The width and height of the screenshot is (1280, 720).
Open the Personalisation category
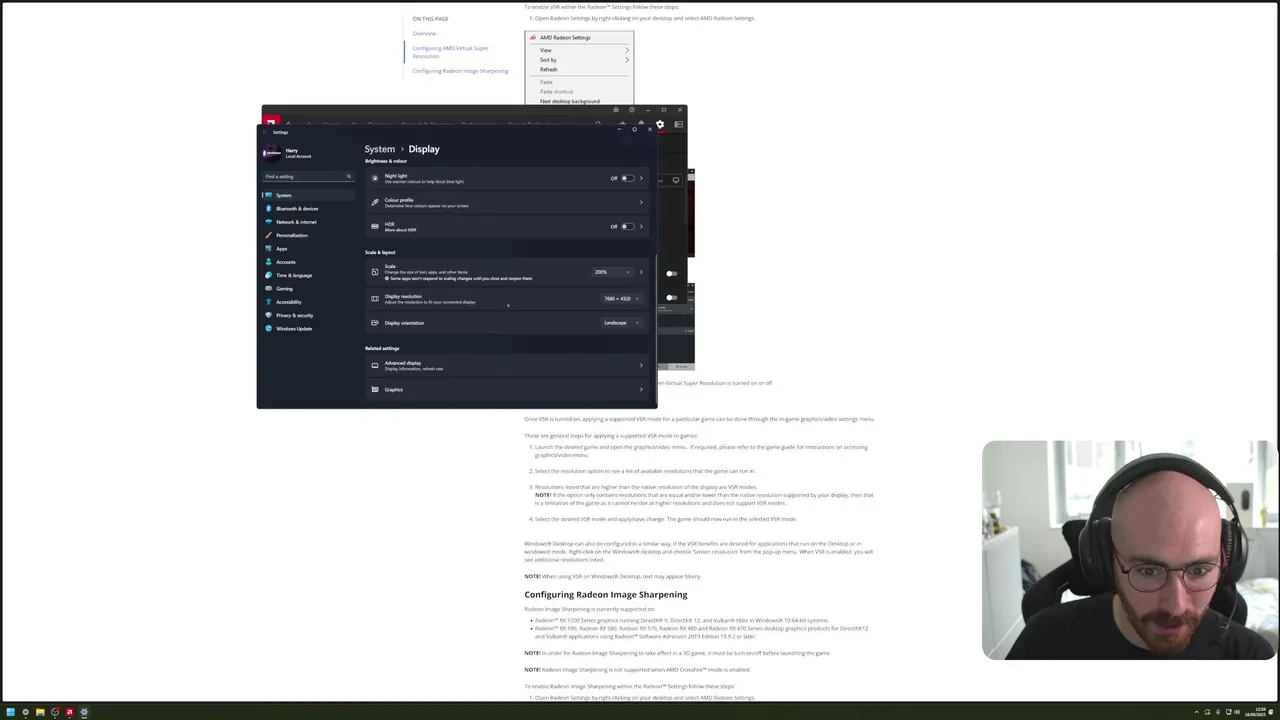point(308,235)
